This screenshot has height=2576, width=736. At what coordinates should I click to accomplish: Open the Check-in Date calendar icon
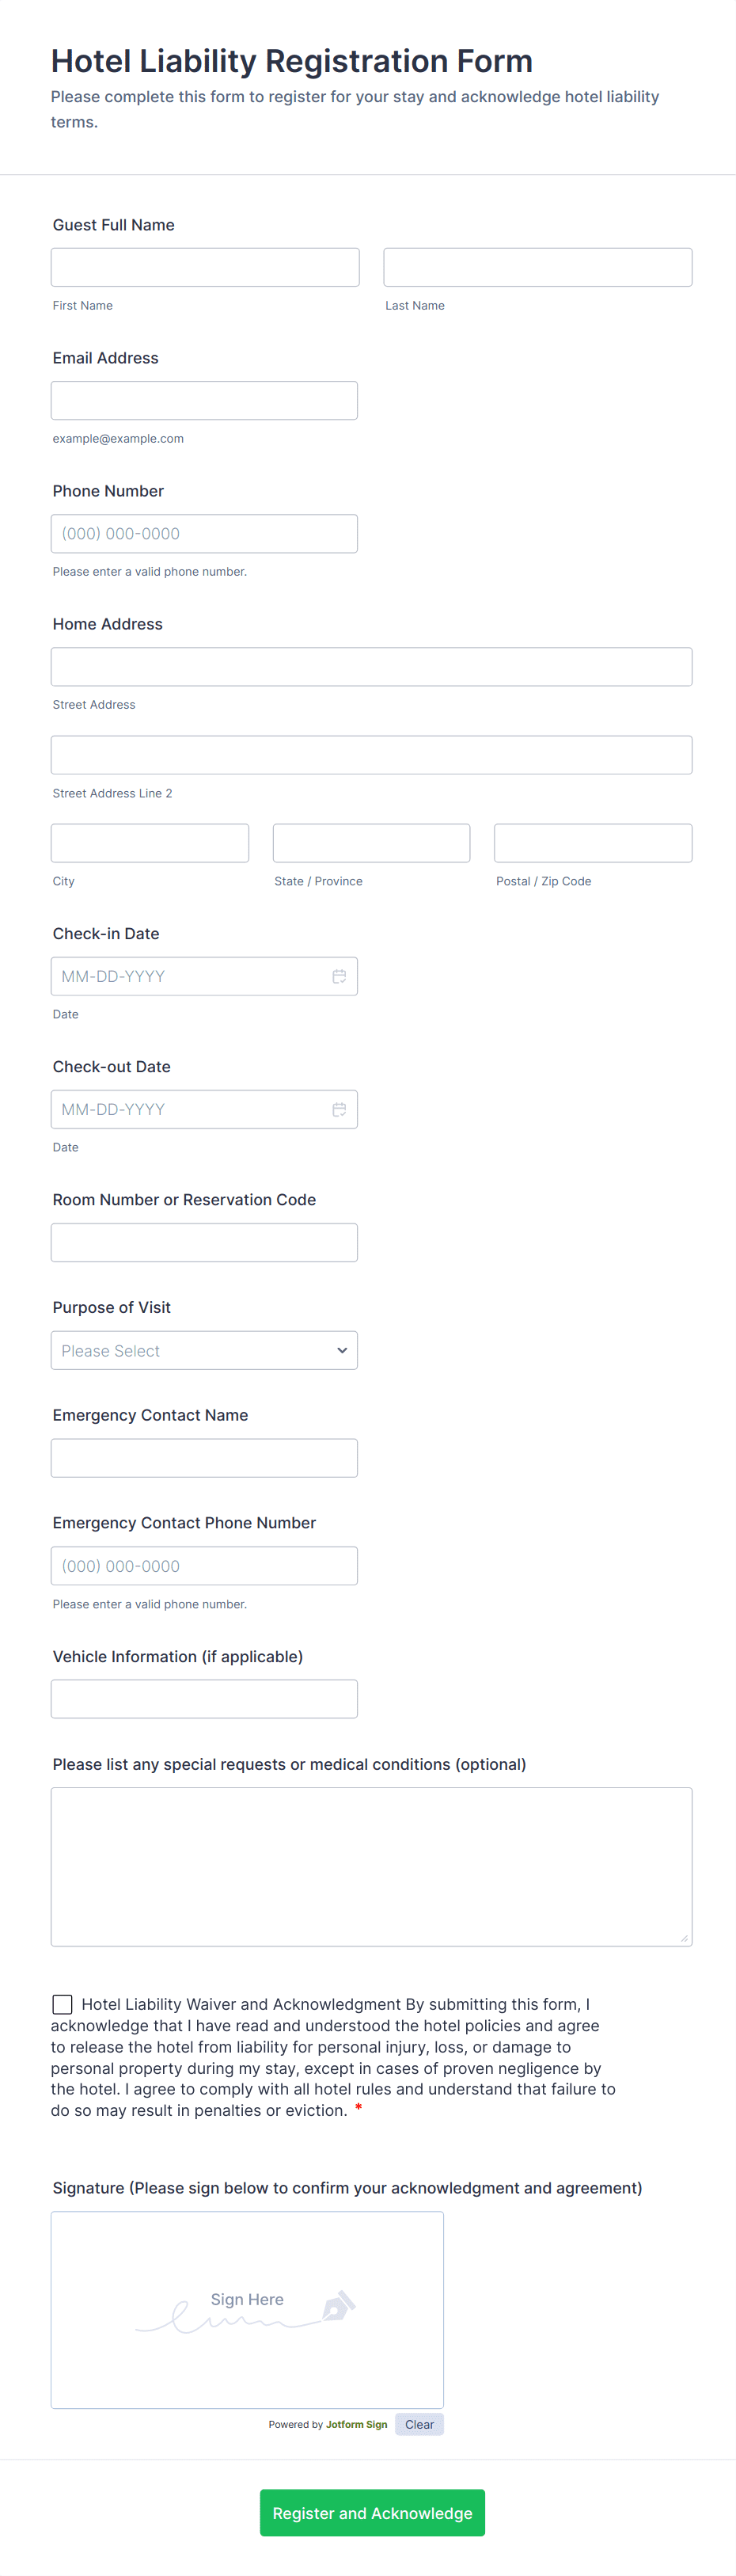pyautogui.click(x=339, y=976)
